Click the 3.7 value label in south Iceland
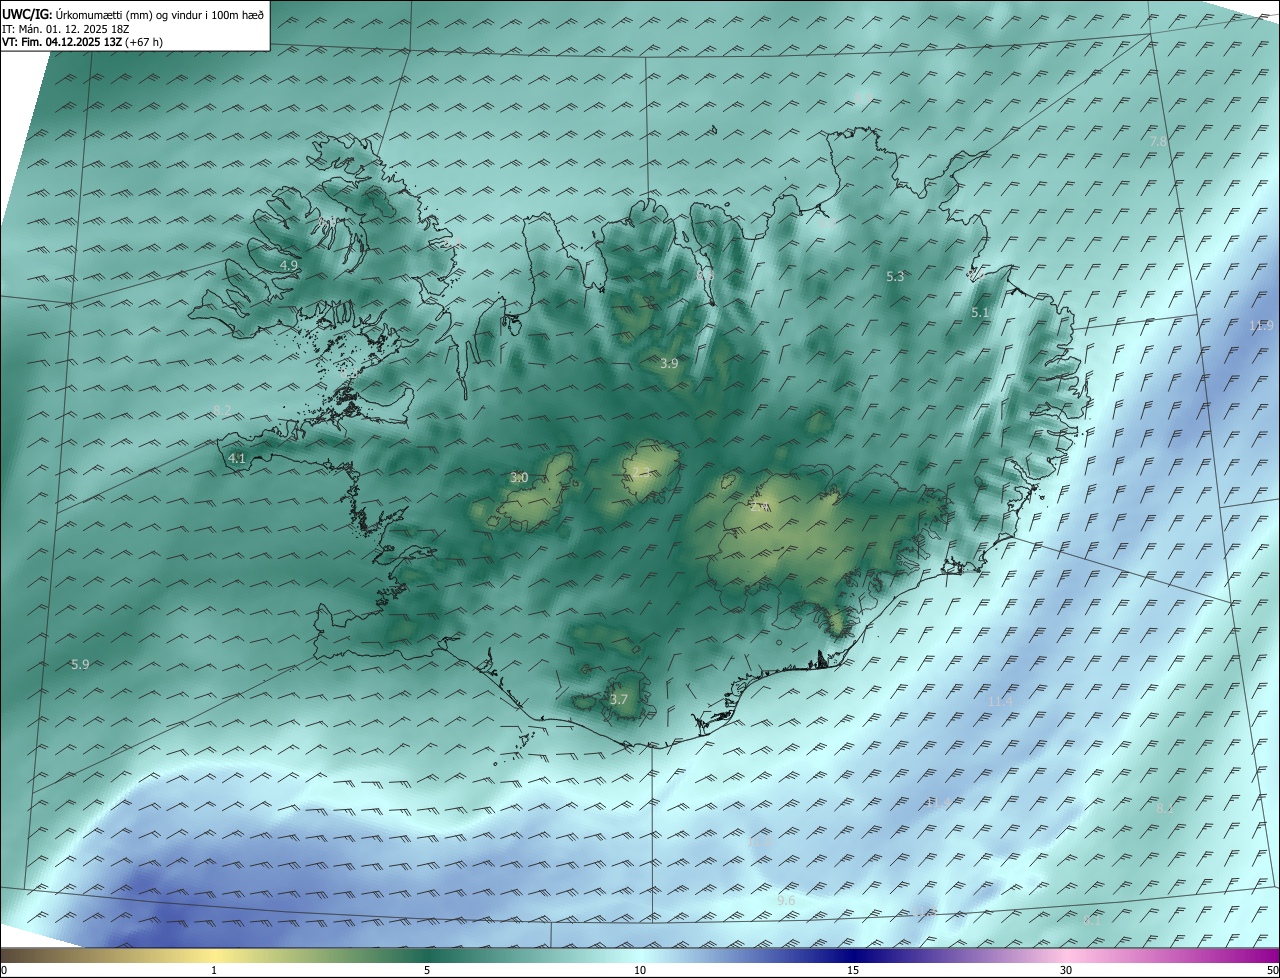1280x978 pixels. tap(618, 699)
